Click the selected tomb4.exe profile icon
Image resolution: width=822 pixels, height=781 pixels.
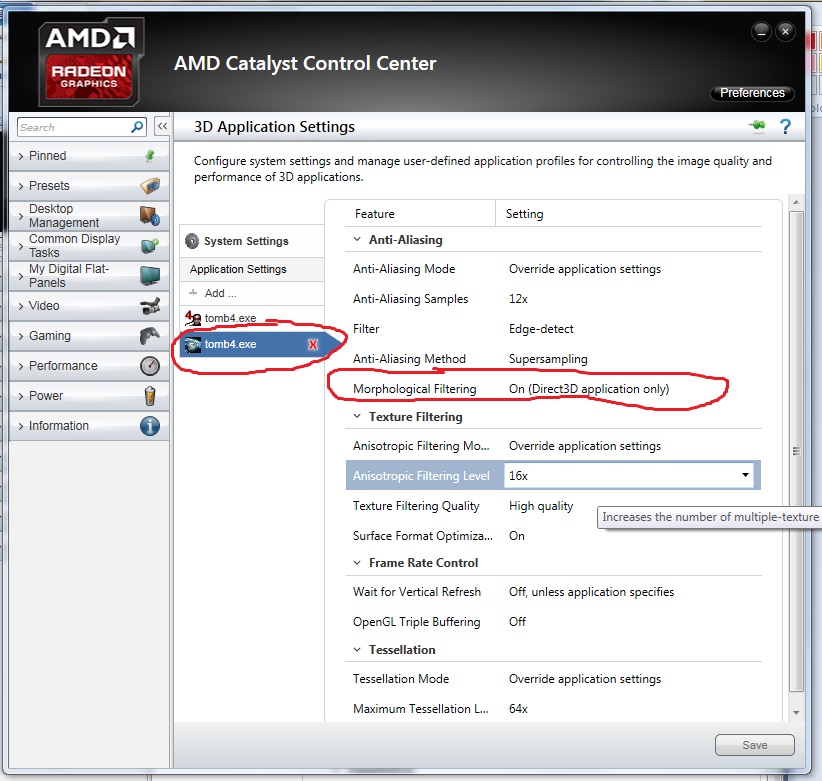(x=192, y=344)
